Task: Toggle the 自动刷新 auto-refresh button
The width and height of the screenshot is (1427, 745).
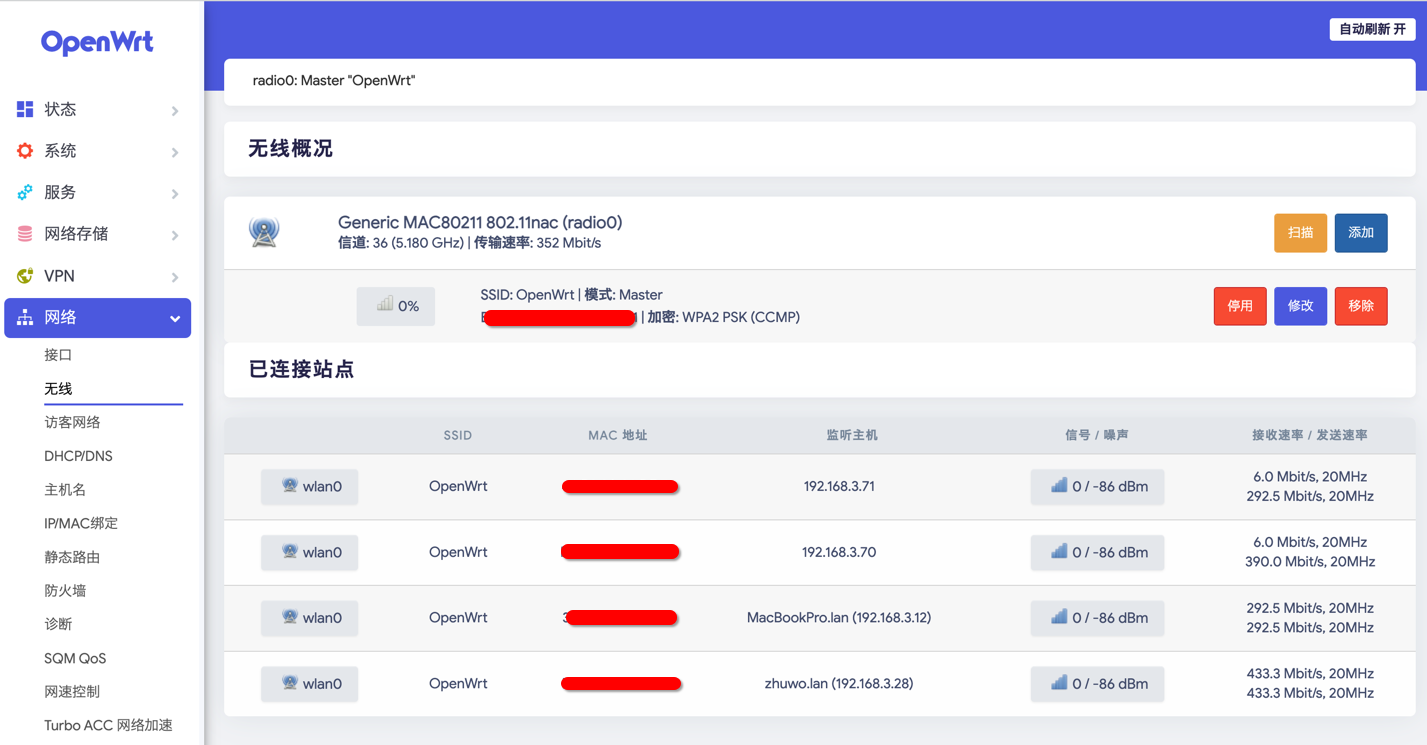Action: tap(1371, 29)
